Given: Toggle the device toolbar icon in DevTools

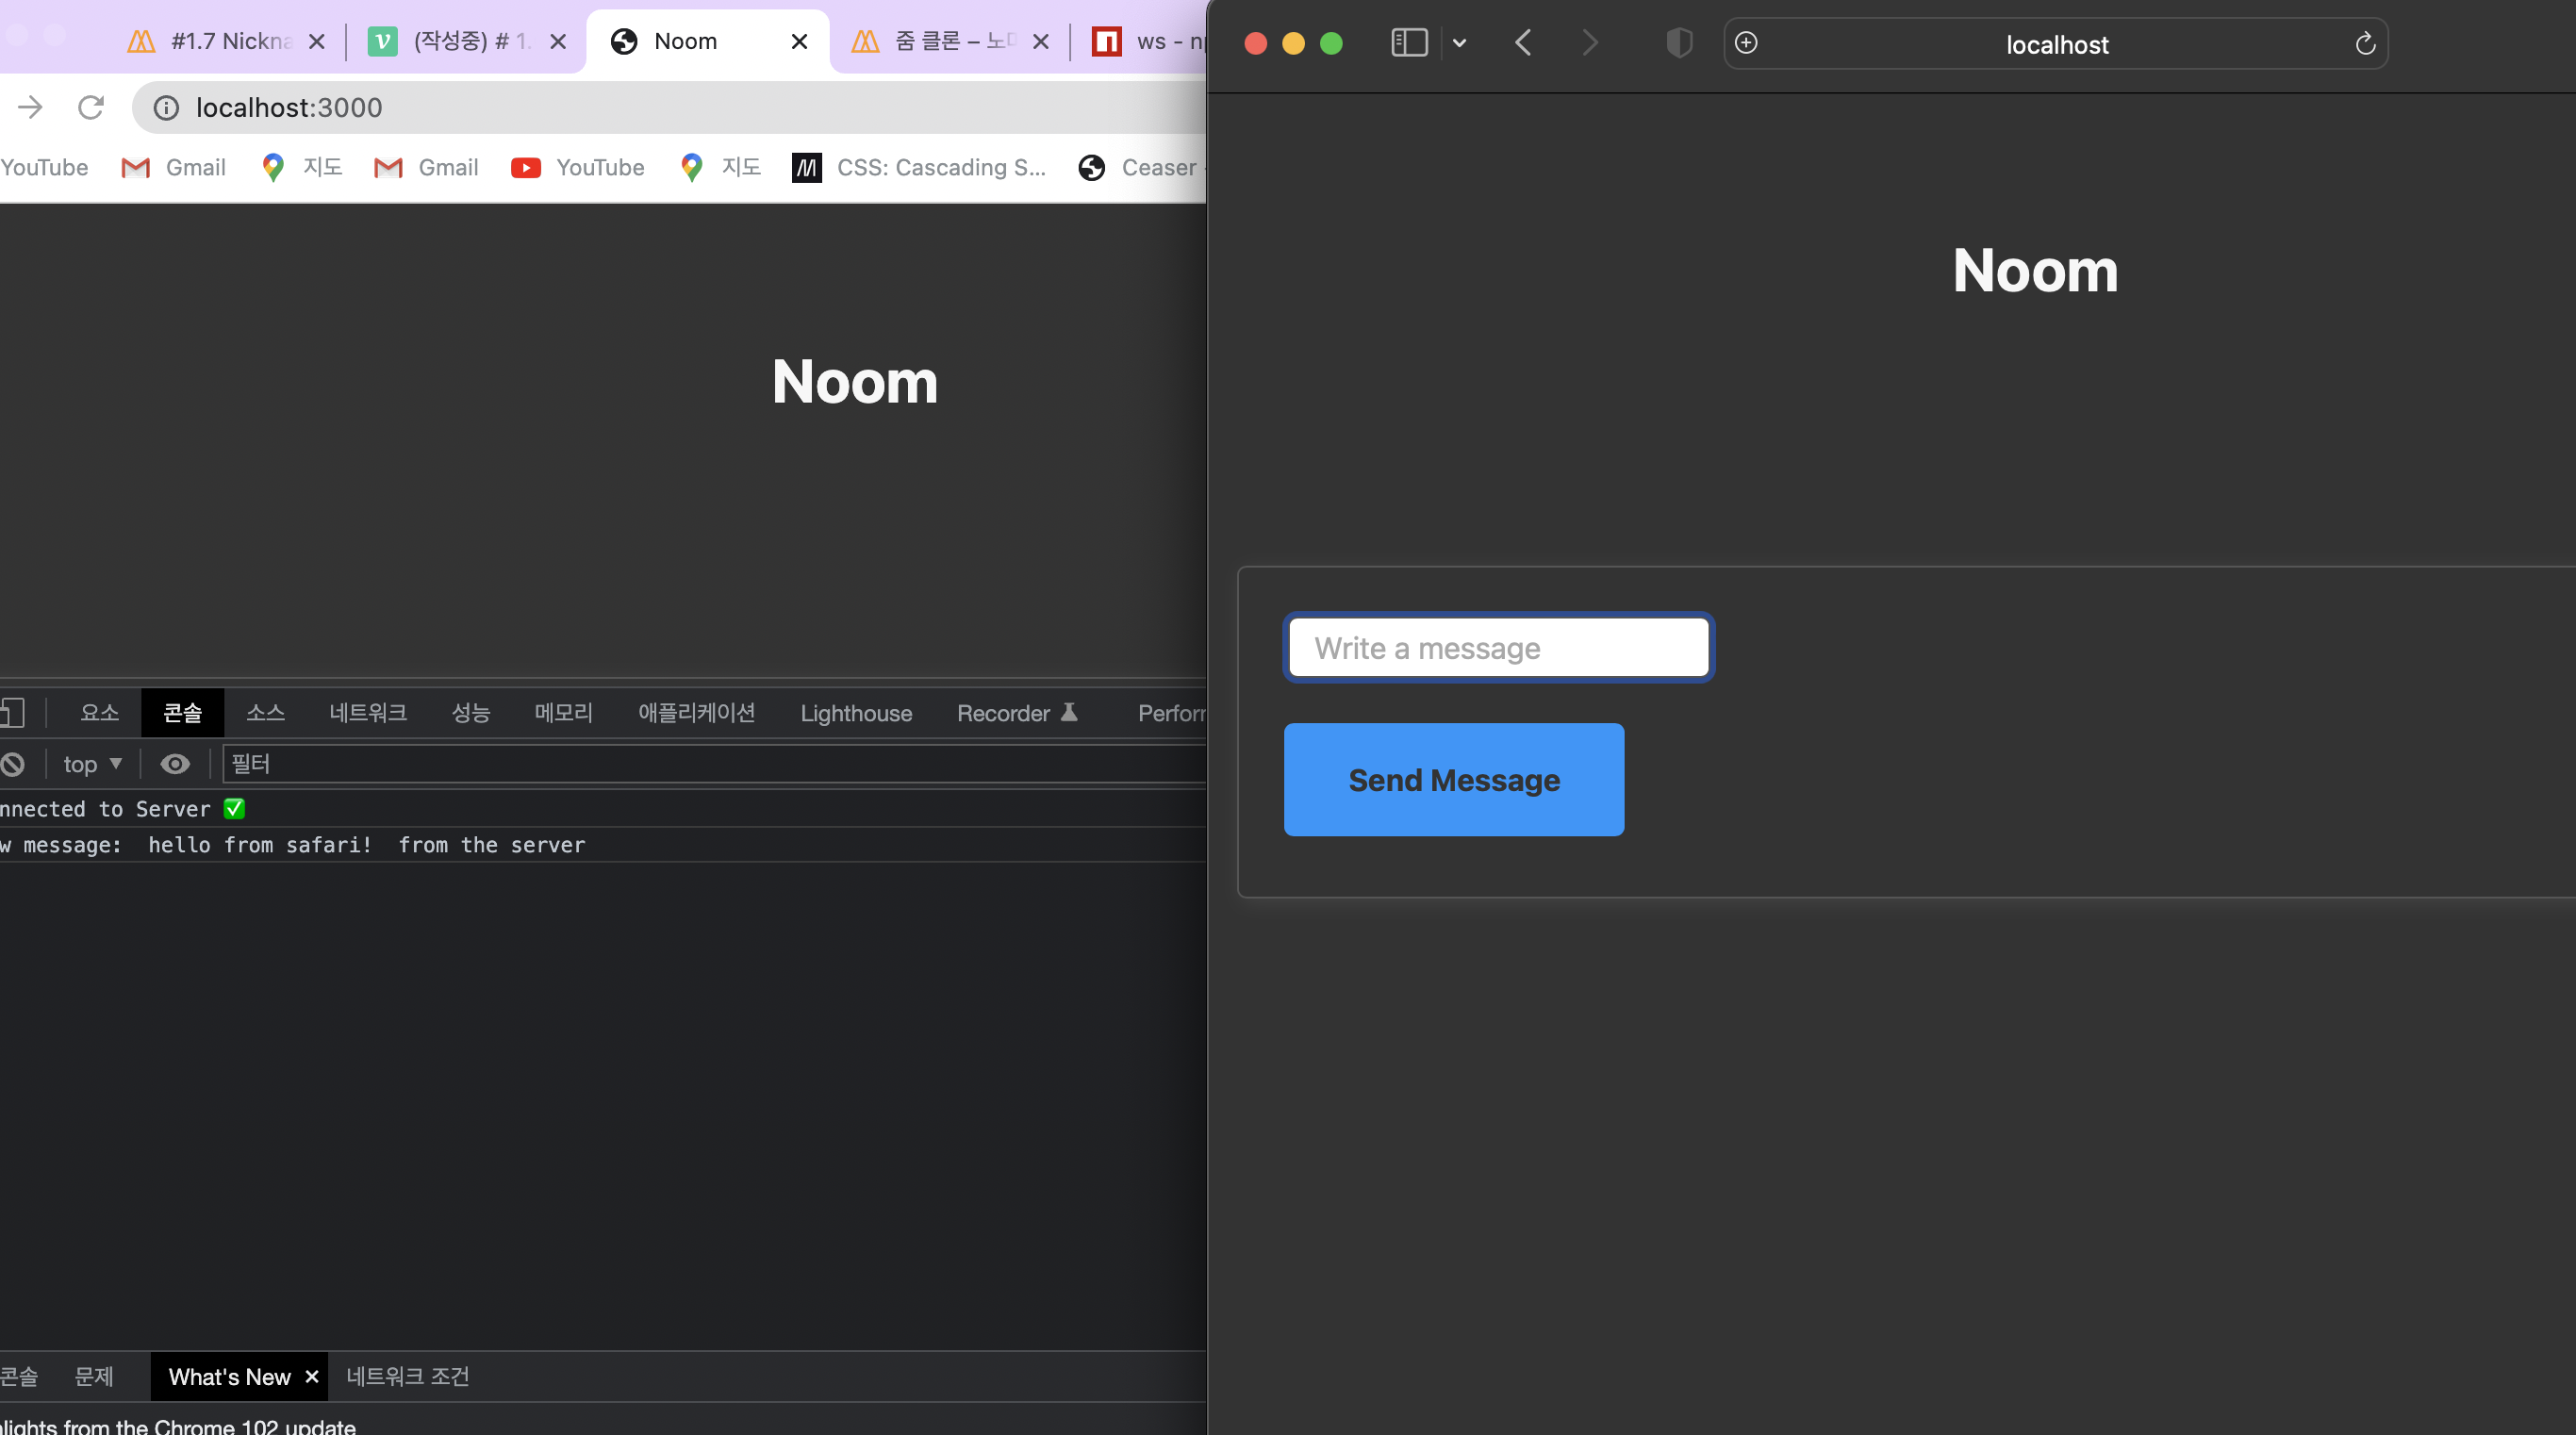Looking at the screenshot, I should pos(13,712).
